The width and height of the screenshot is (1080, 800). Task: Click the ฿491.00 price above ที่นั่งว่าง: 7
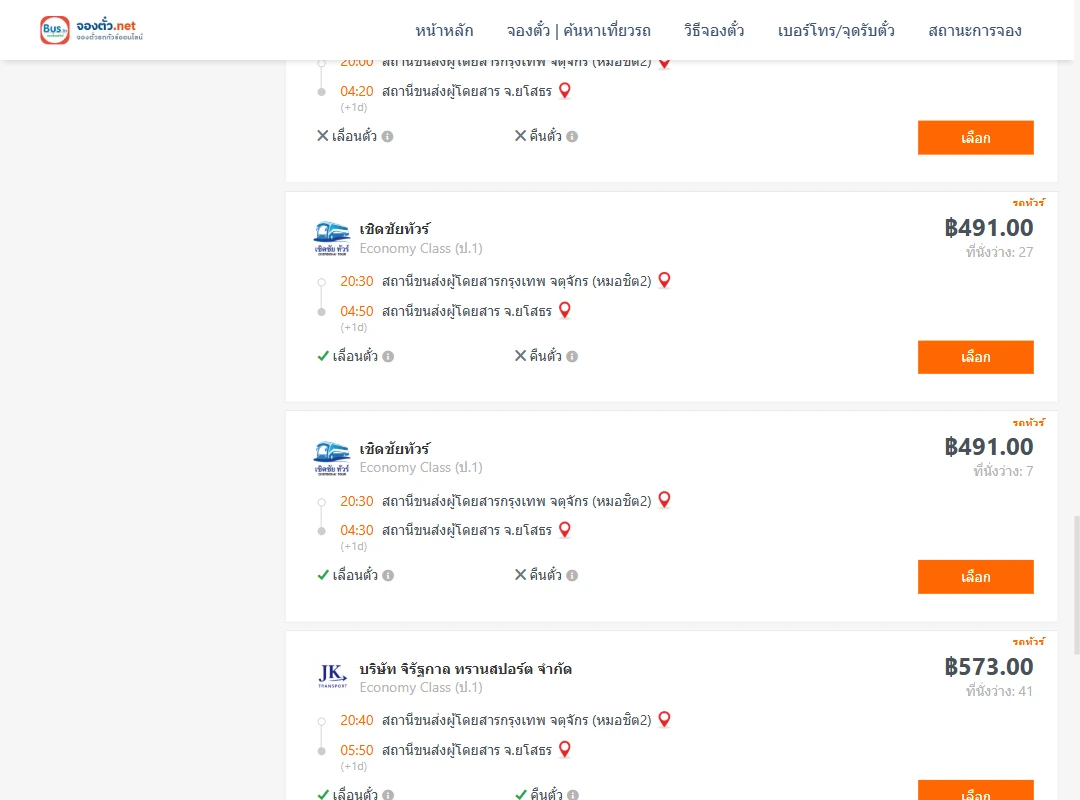[x=988, y=447]
